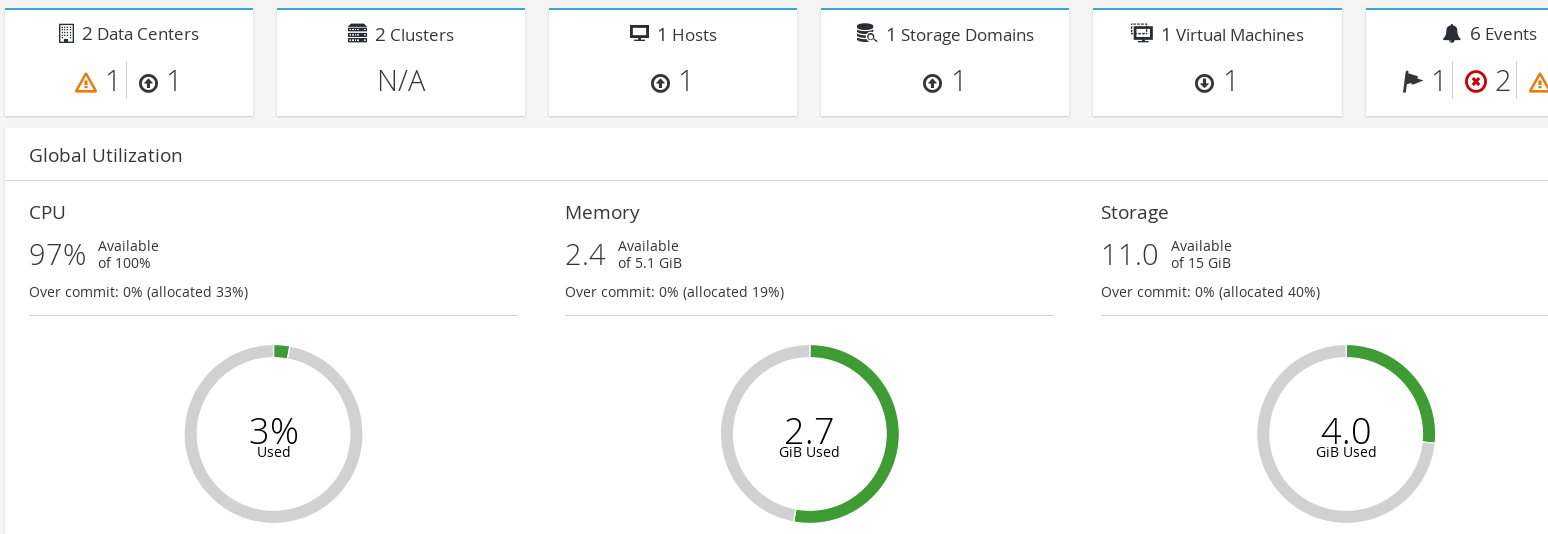This screenshot has height=534, width=1548.
Task: Click the Virtual Machines down status icon
Action: click(x=1204, y=84)
